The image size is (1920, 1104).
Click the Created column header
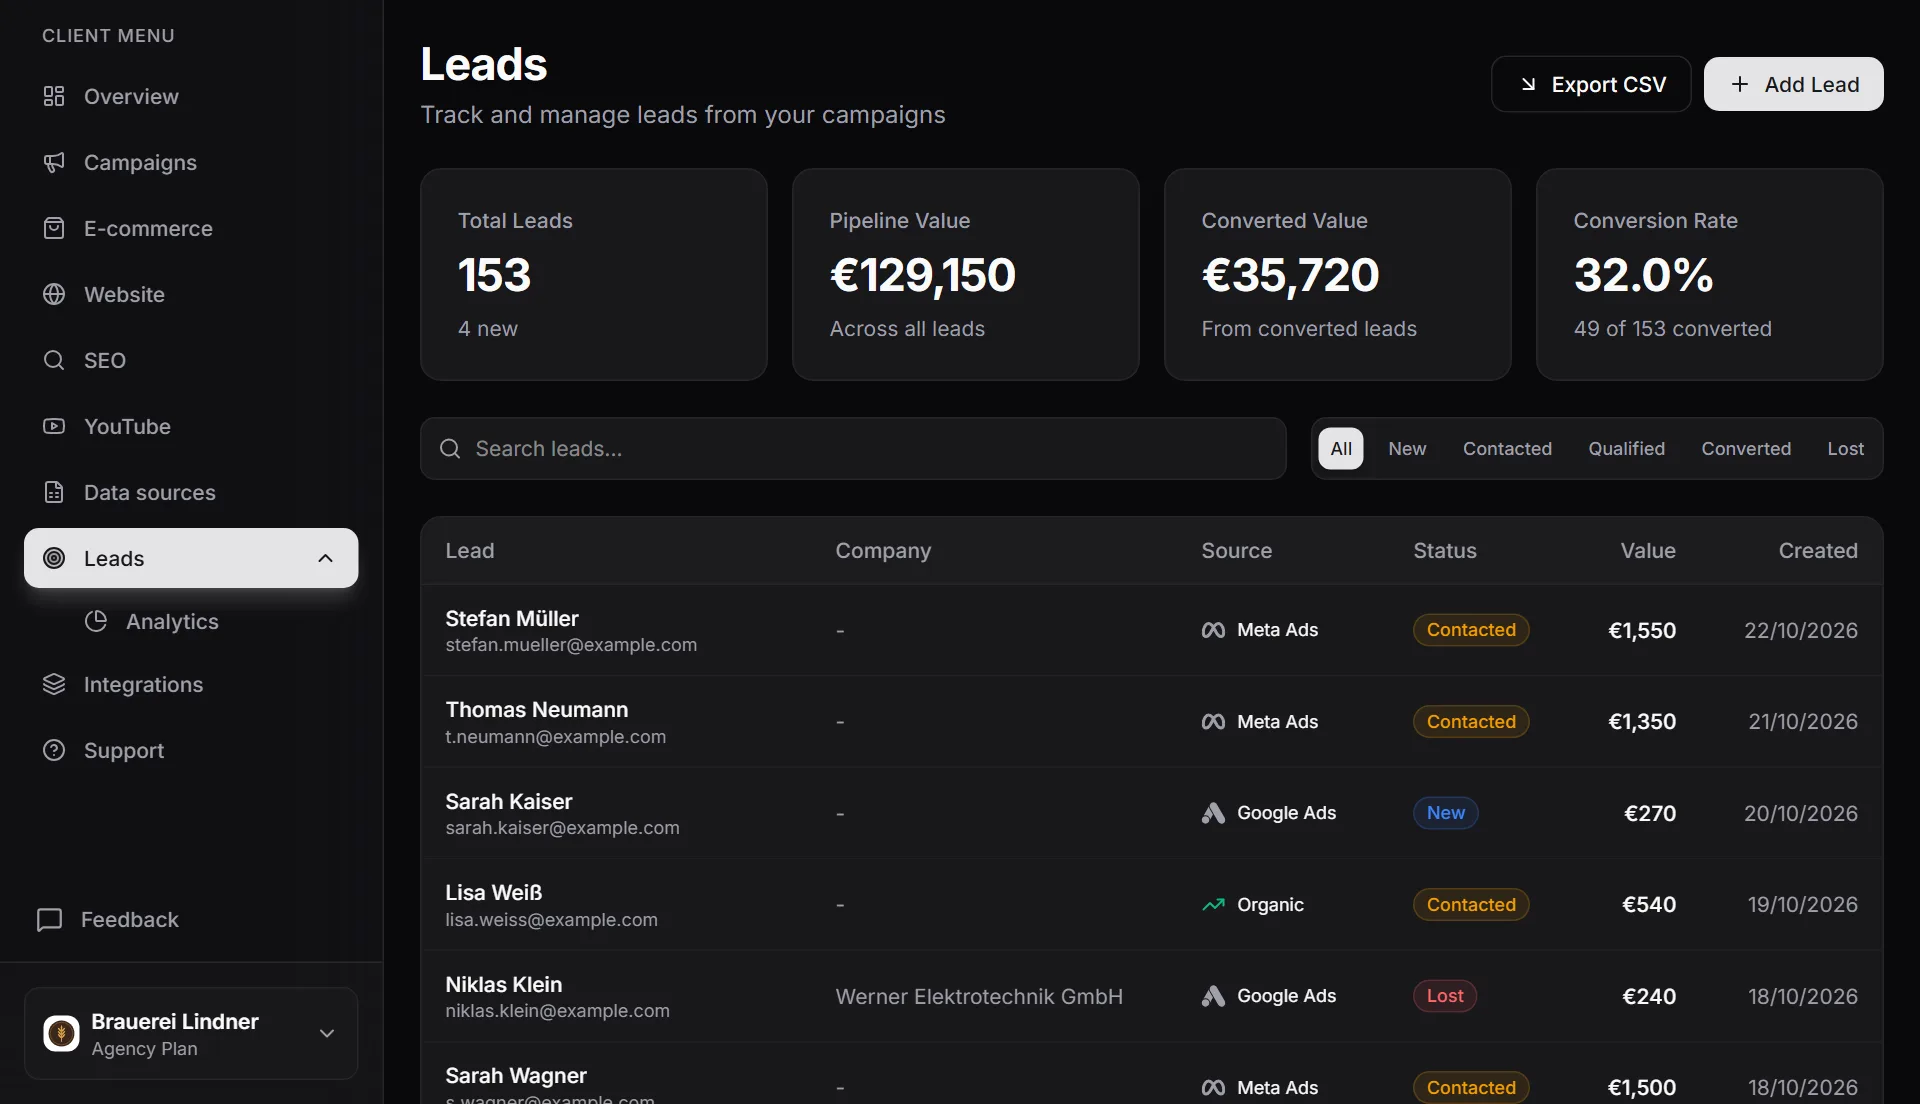1818,550
